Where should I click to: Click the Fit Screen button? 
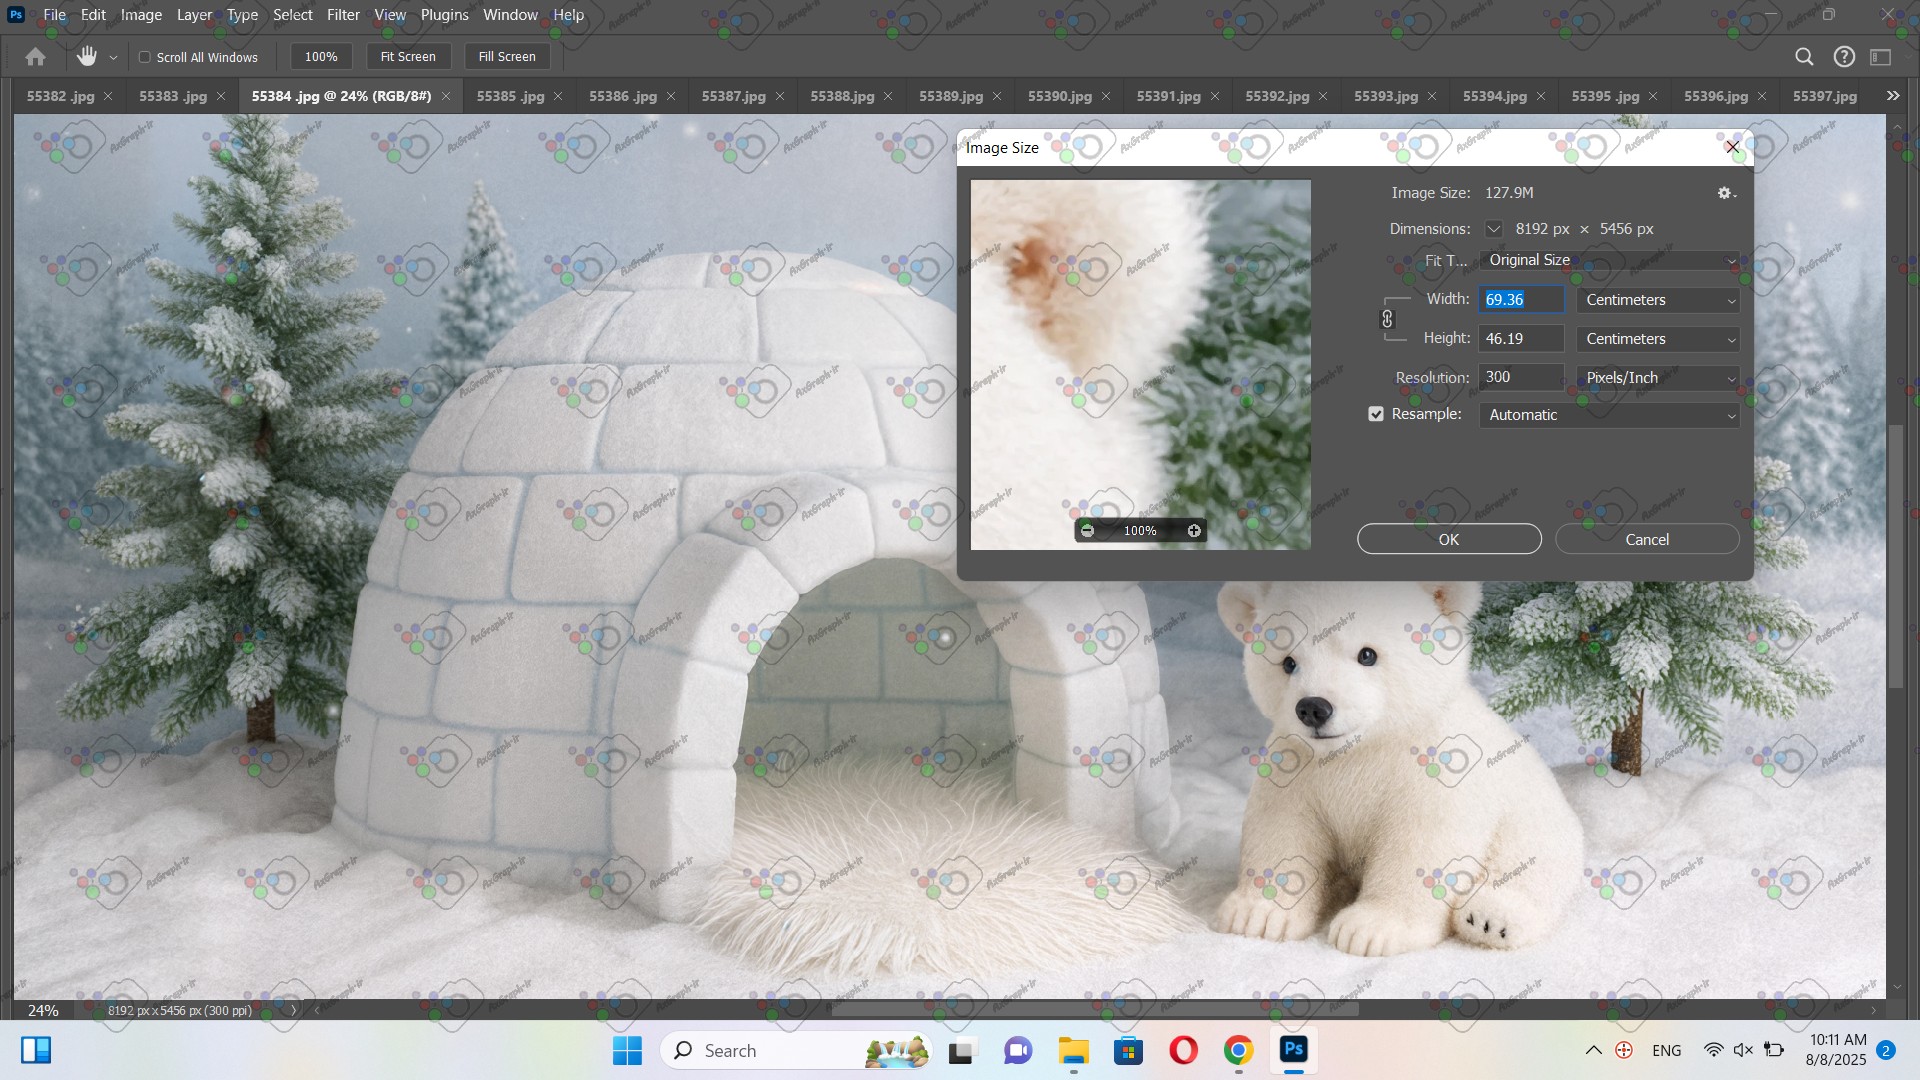408,57
